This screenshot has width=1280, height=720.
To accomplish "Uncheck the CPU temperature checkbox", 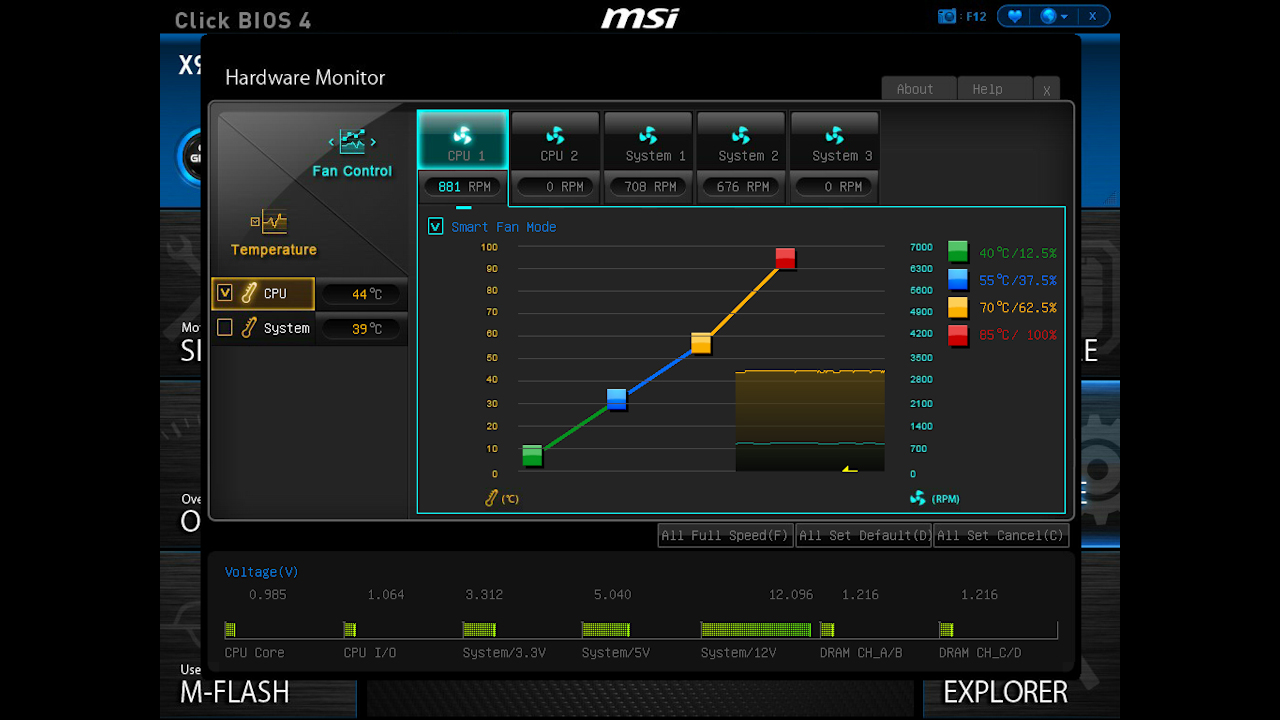I will 225,293.
